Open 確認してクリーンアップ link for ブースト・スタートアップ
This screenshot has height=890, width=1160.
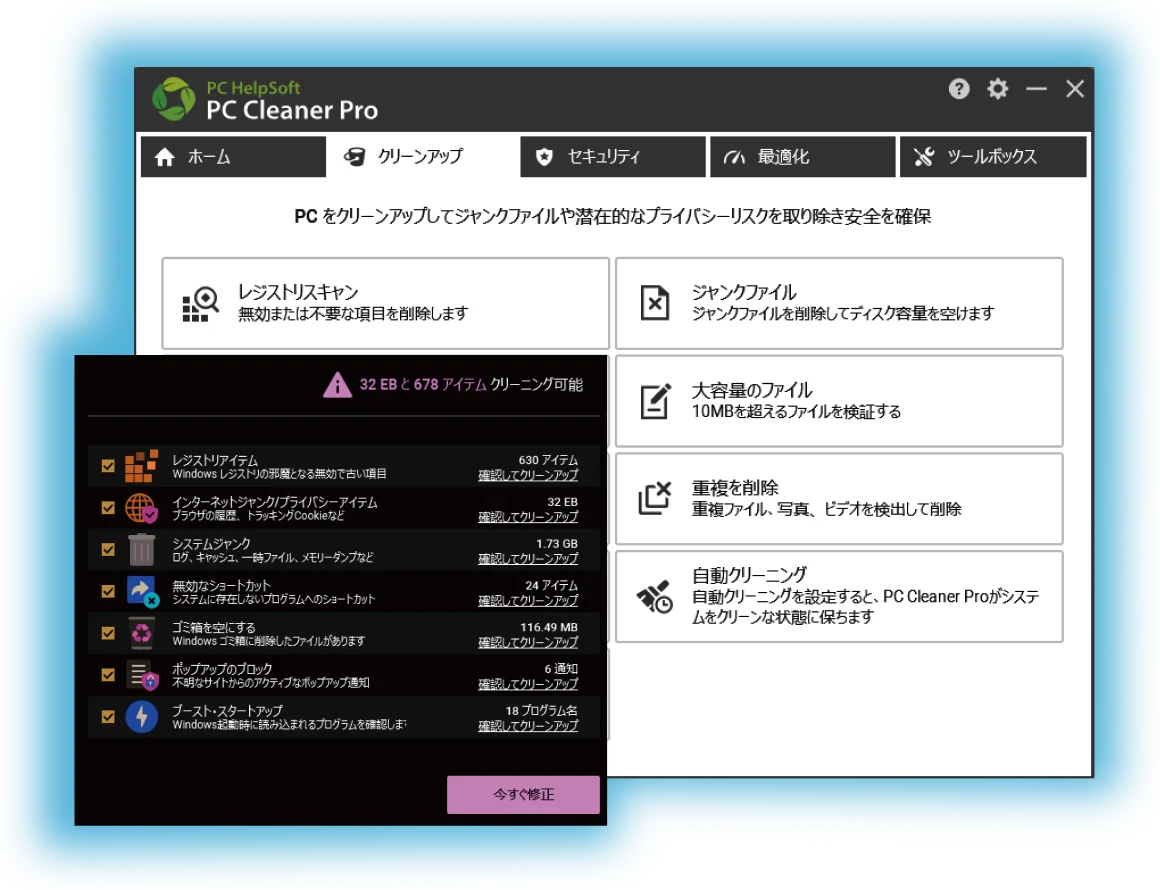pyautogui.click(x=528, y=726)
